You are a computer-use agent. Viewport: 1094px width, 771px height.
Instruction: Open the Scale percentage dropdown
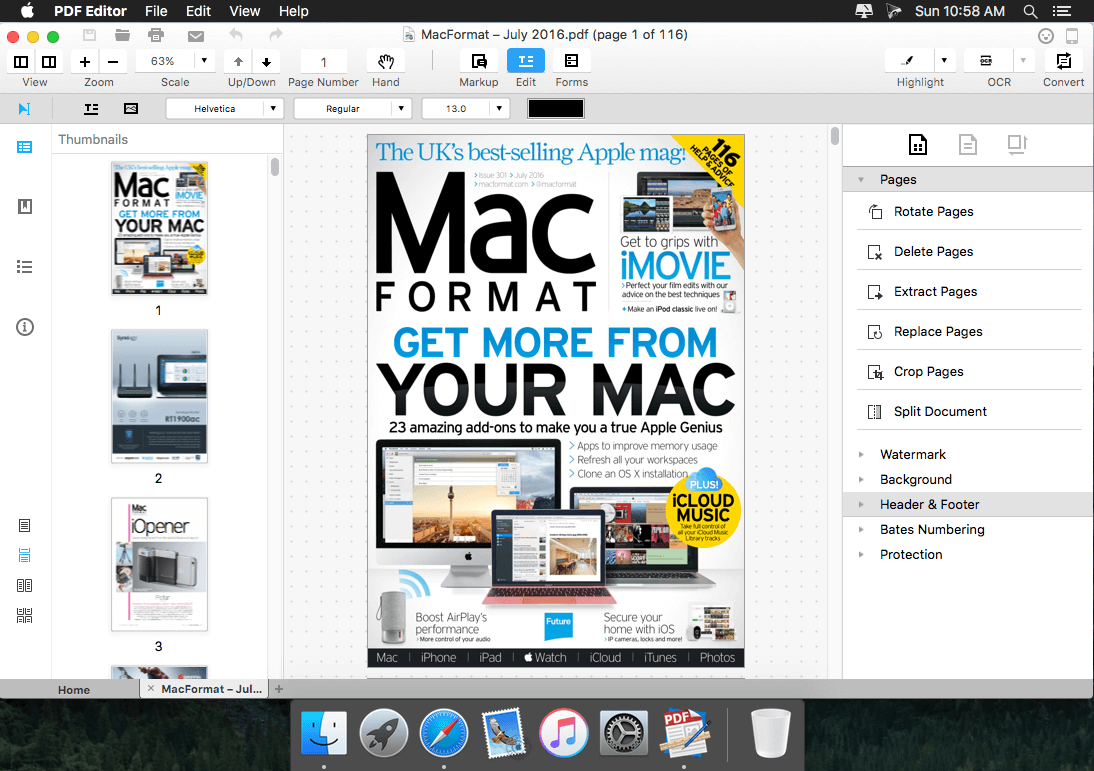click(x=204, y=61)
